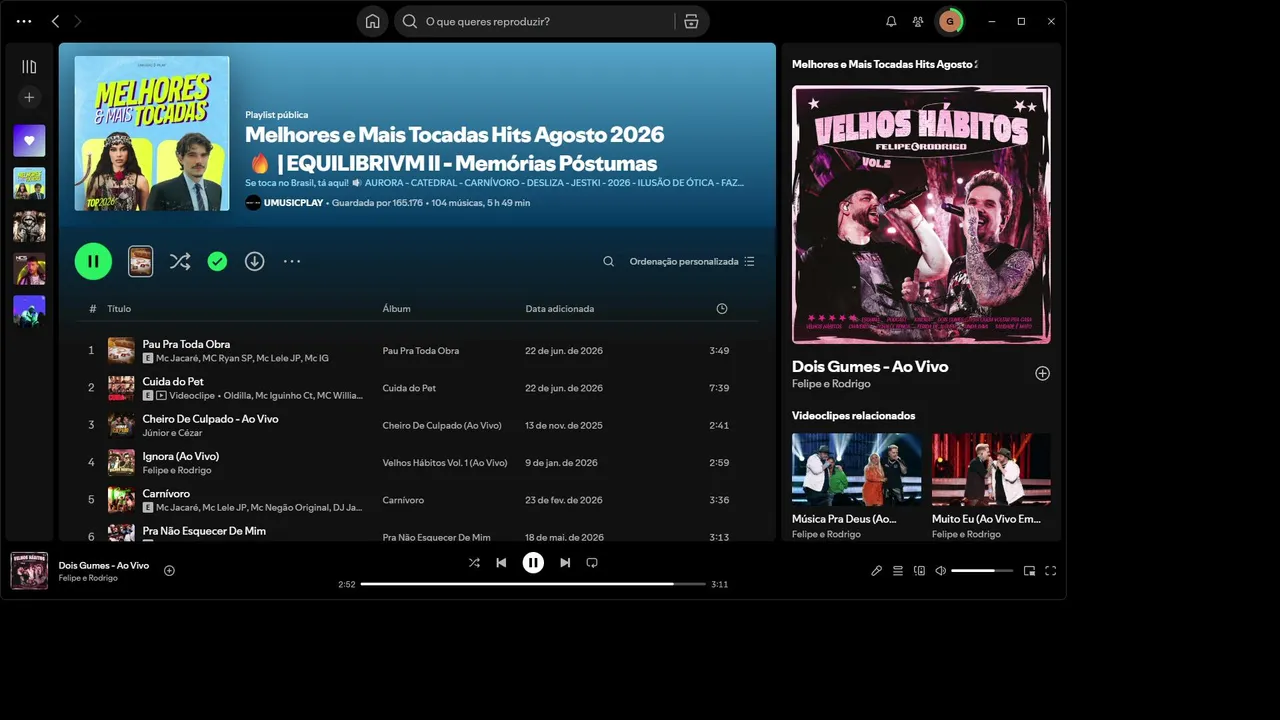
Task: Open the friends activity icon
Action: (918, 21)
